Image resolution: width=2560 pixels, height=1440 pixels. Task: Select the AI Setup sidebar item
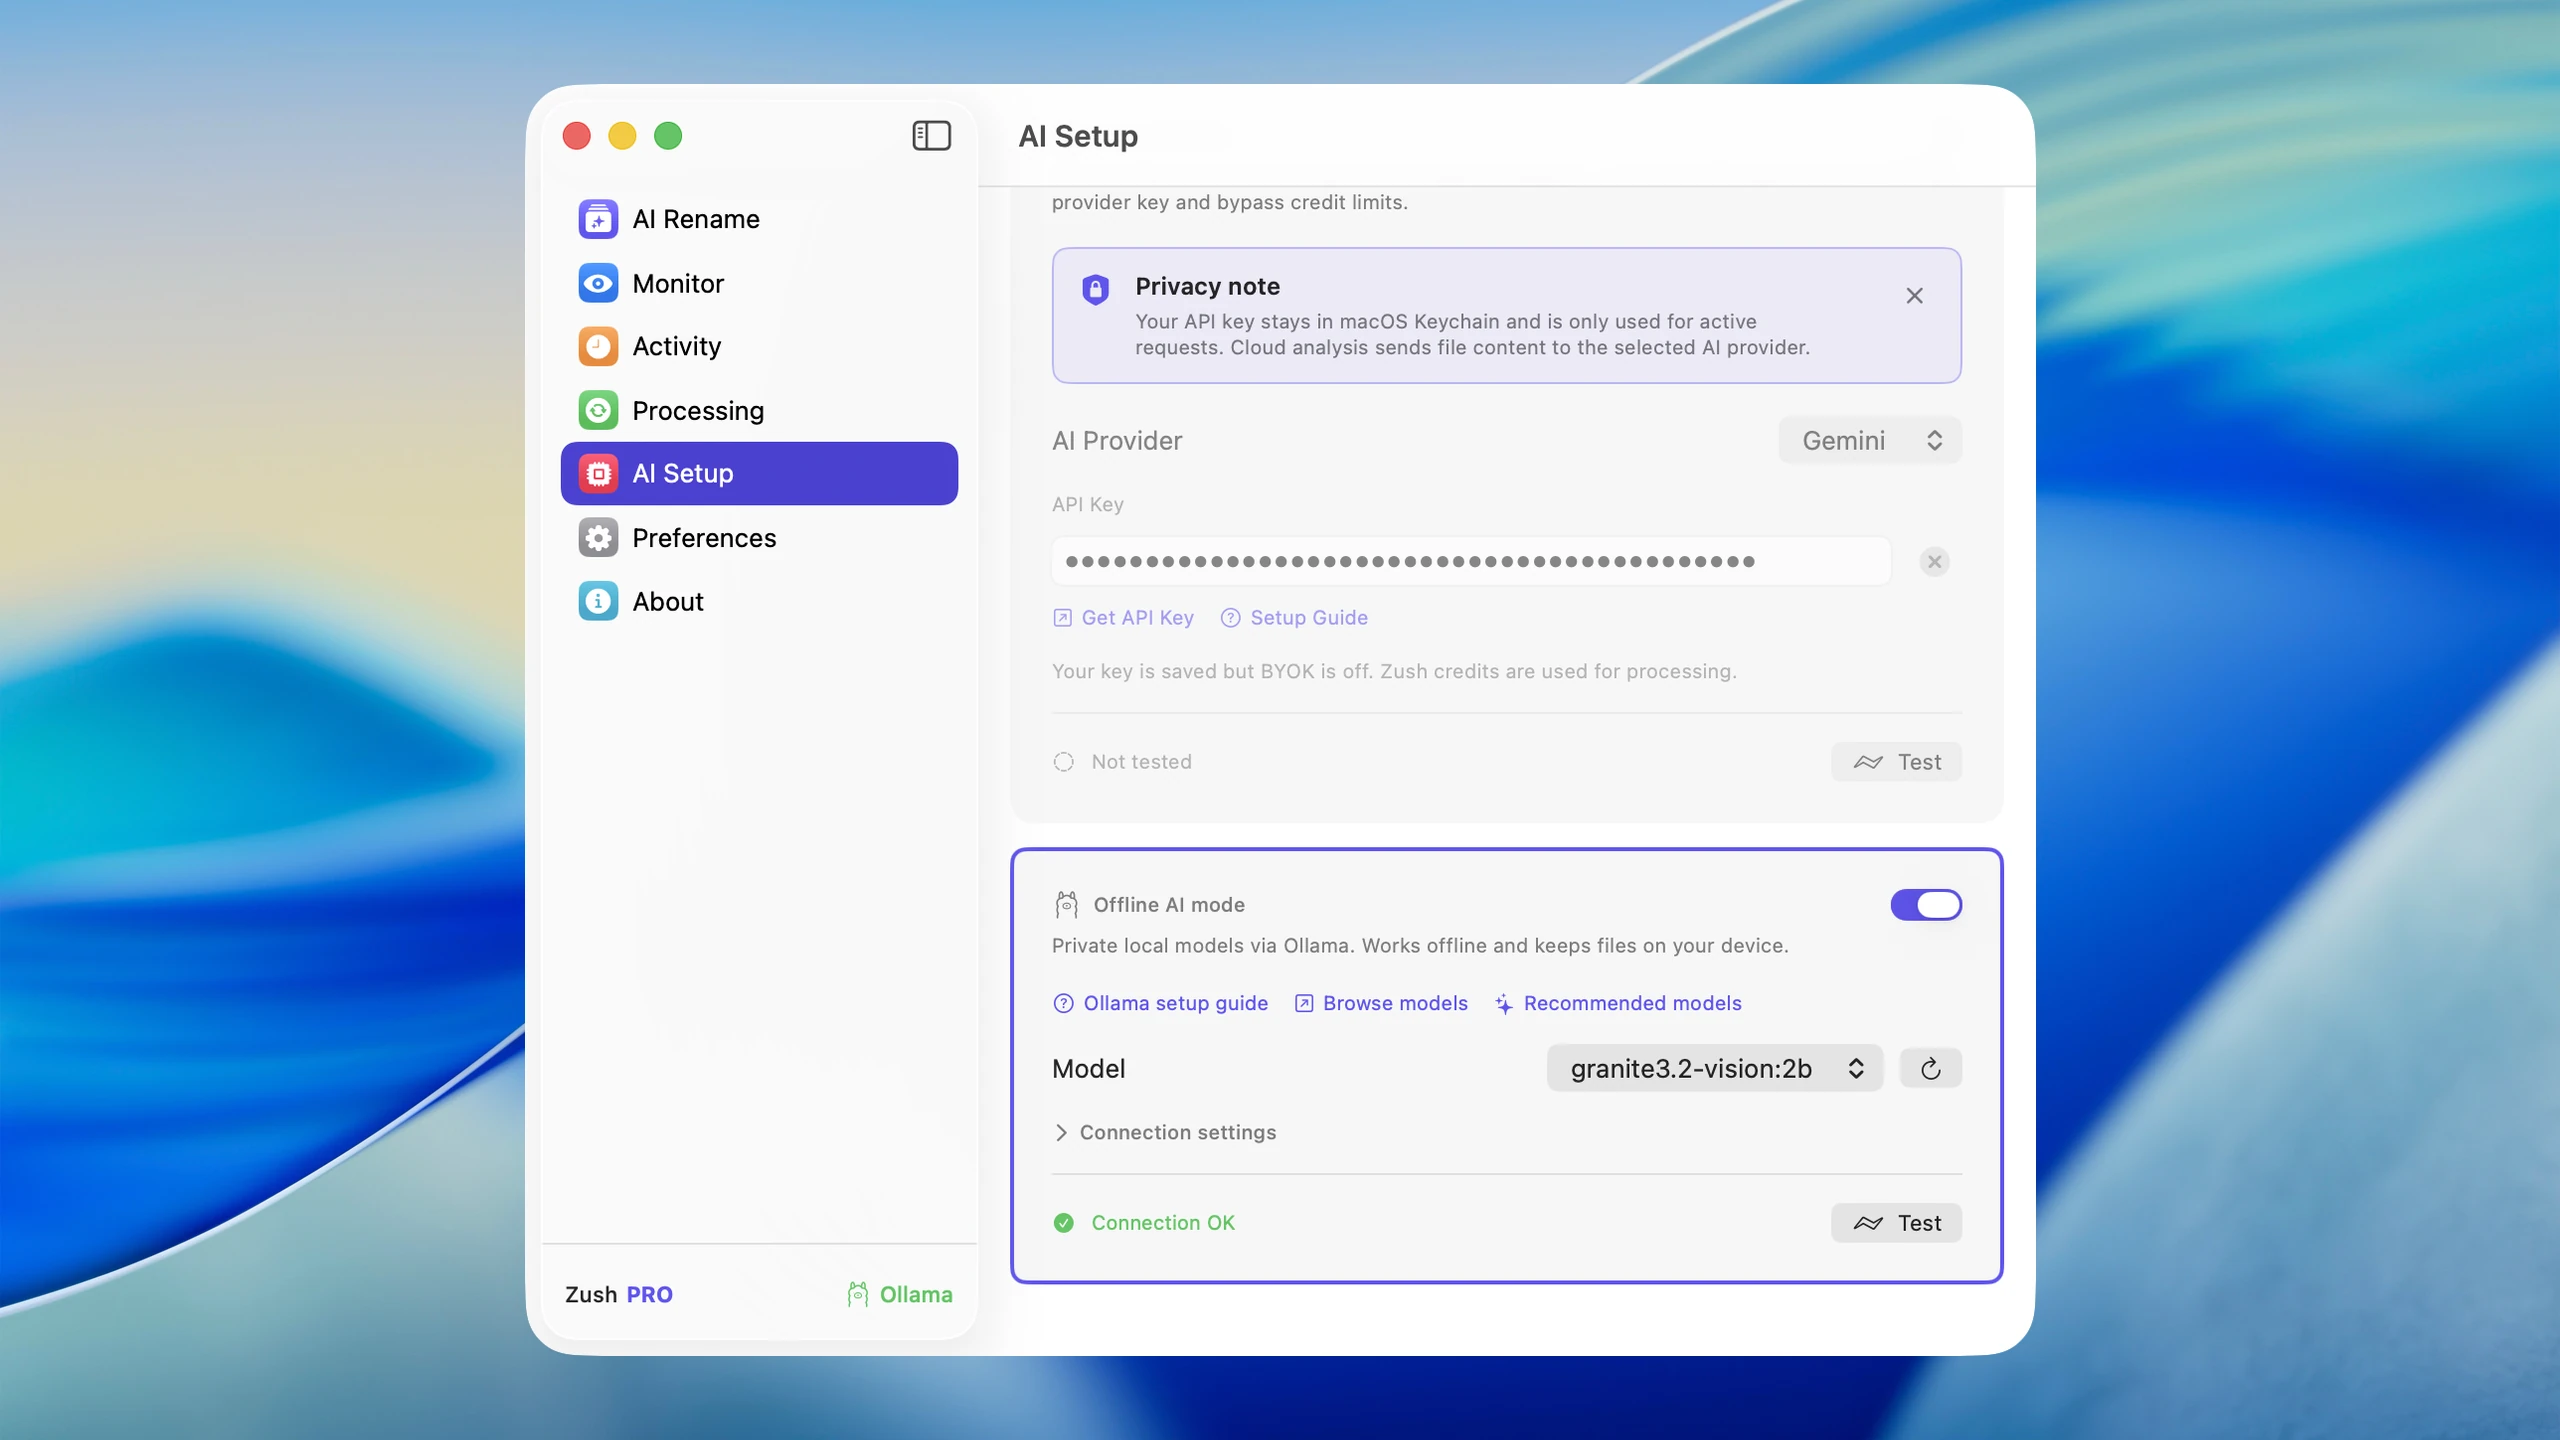759,473
